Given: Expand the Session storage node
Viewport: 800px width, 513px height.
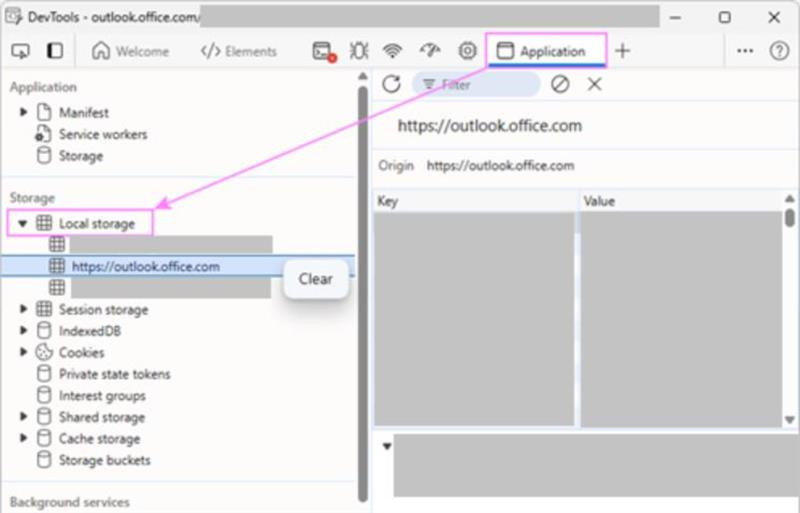Looking at the screenshot, I should coord(23,309).
